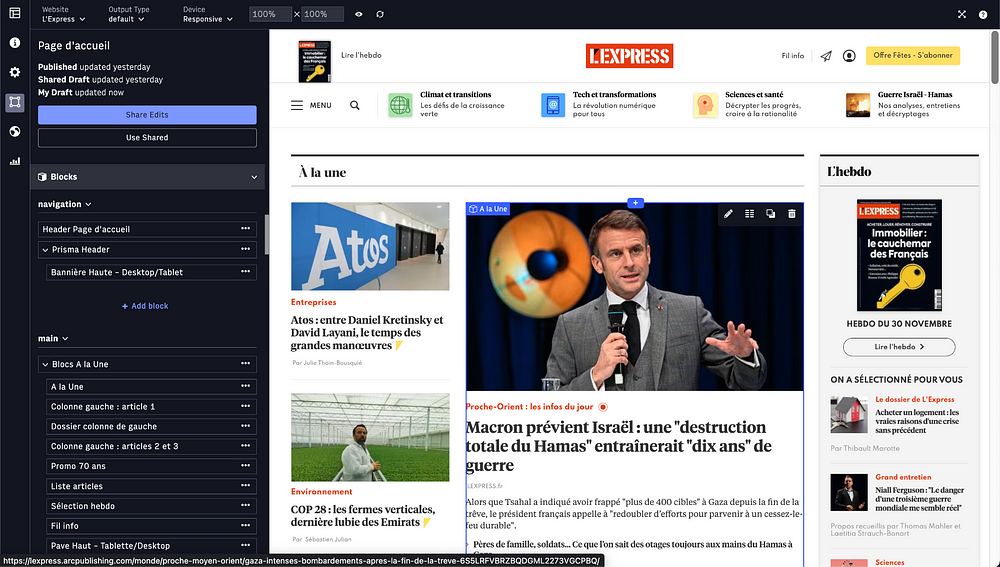Open options for Header Page d'accueil block
This screenshot has height=567, width=1000.
[246, 228]
